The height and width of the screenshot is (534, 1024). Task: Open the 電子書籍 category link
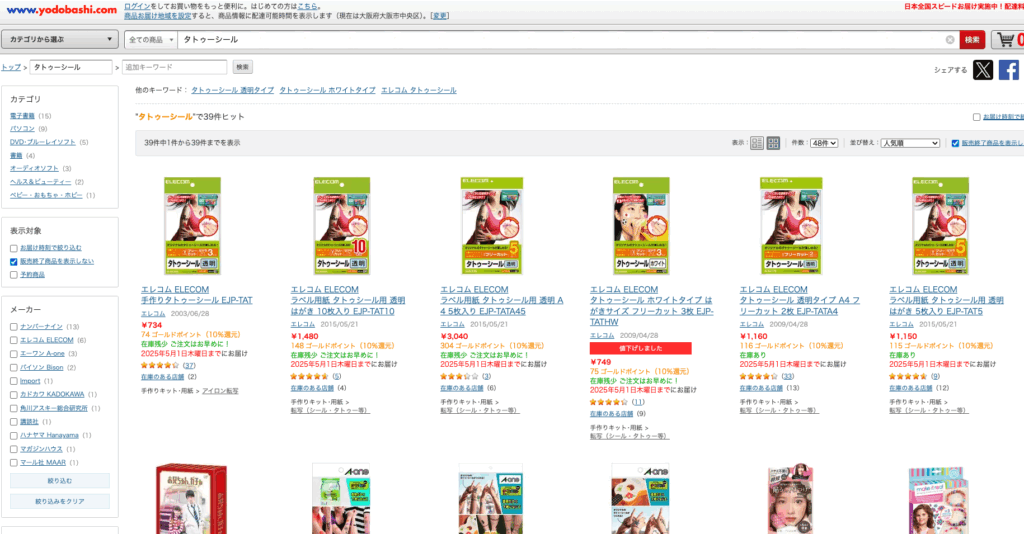22,116
